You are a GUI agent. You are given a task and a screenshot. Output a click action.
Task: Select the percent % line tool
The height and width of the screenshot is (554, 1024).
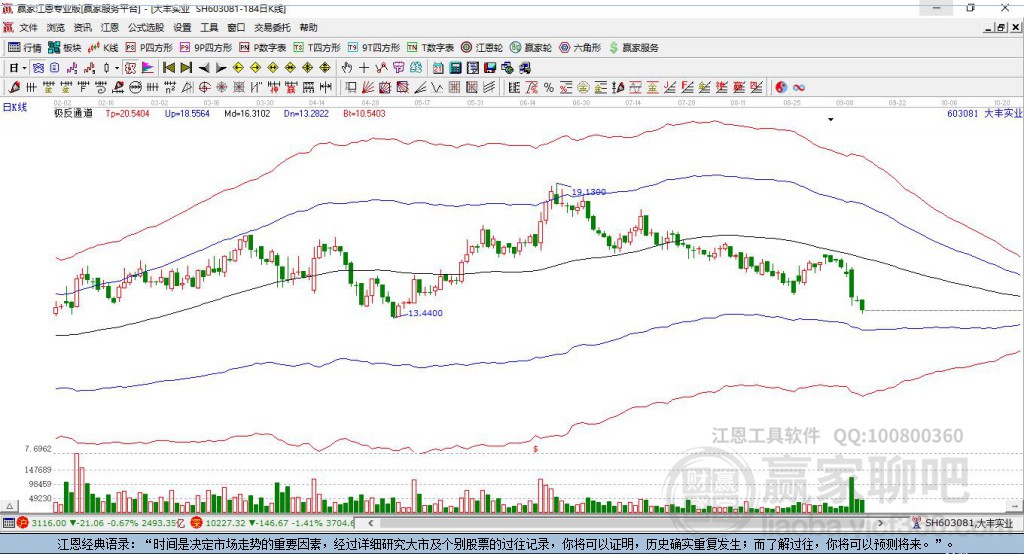coord(549,88)
